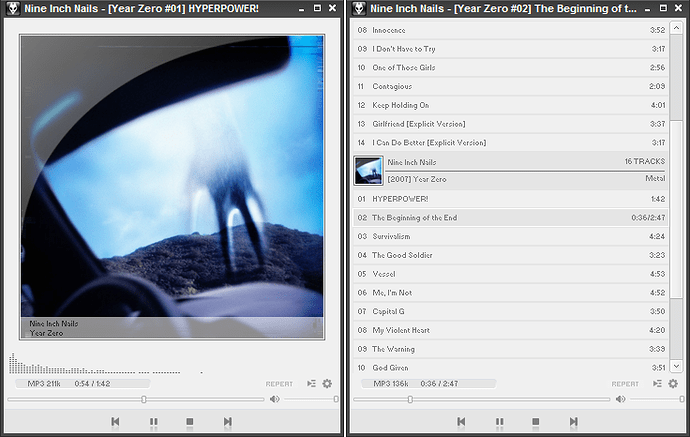Click the Metal genre label
Screen dimensions: 690x437
pyautogui.click(x=655, y=178)
